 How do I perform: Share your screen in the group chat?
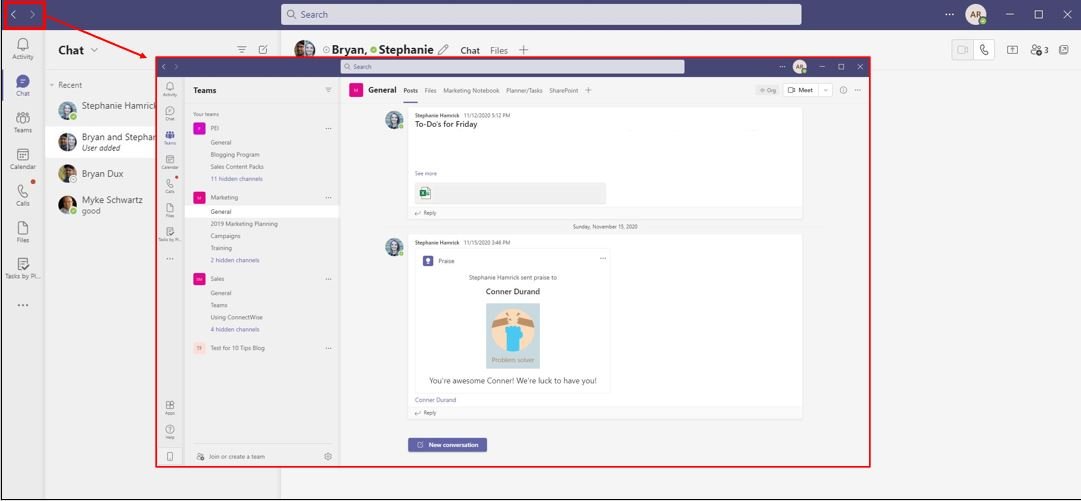click(1012, 50)
